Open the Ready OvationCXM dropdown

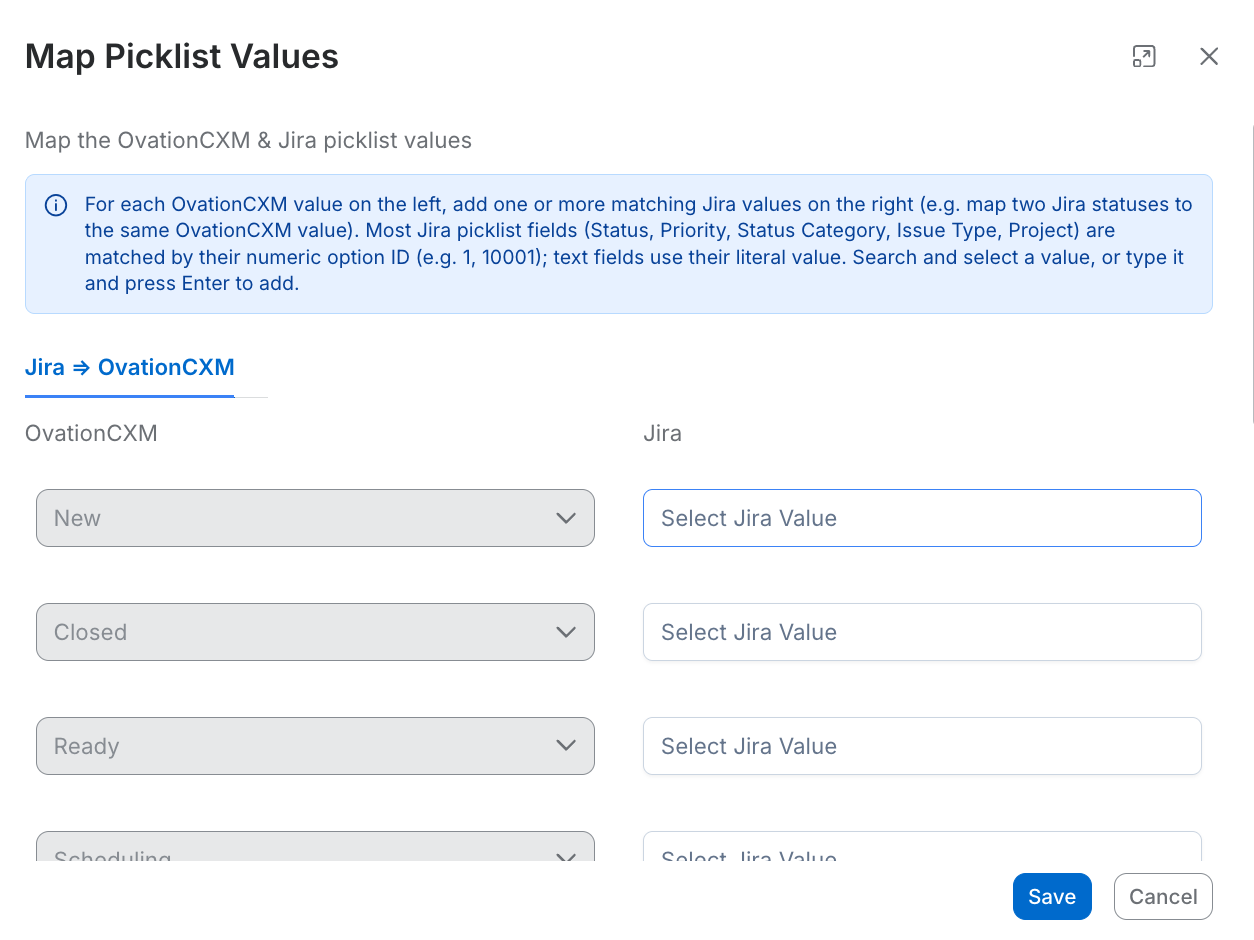click(315, 746)
